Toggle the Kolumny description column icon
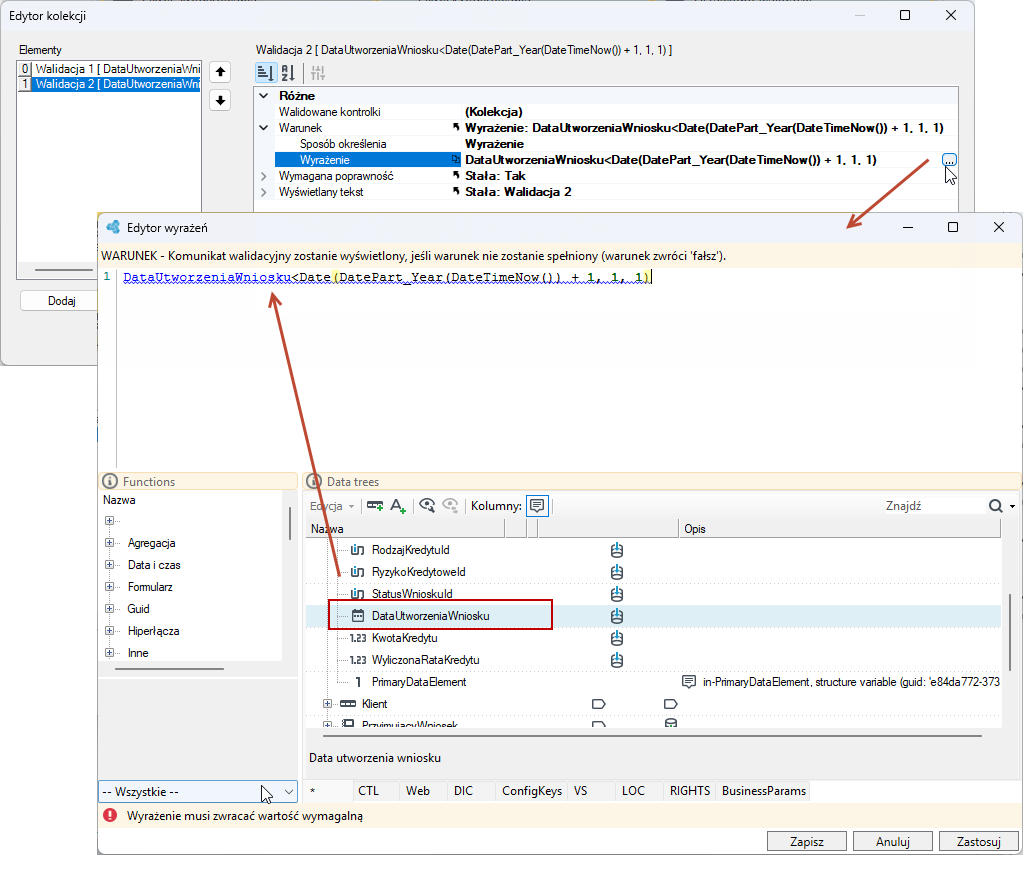1034x869 pixels. pyautogui.click(x=537, y=506)
